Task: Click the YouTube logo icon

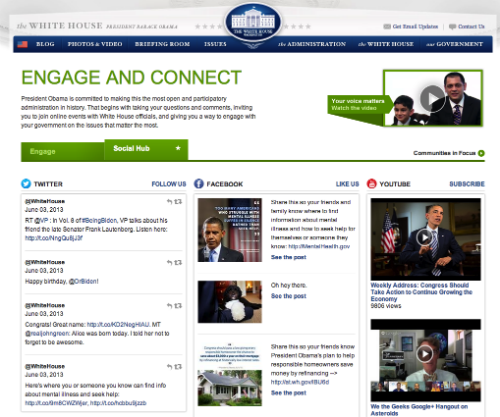Action: point(372,184)
